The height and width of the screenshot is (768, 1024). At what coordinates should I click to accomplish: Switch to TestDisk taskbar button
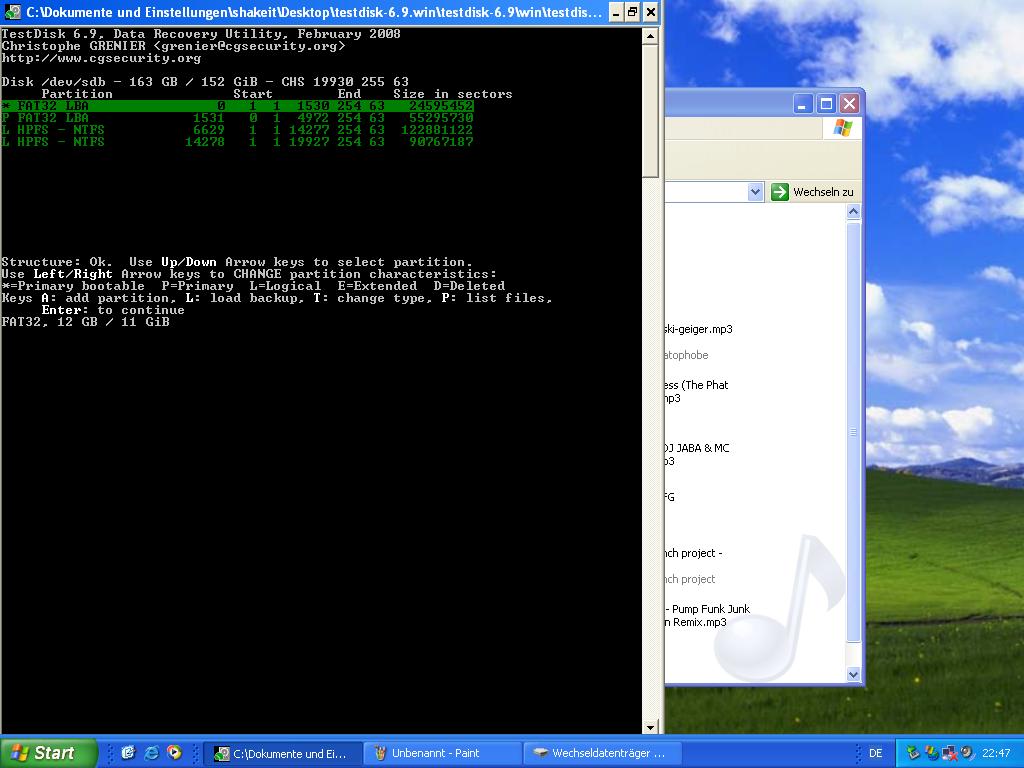pyautogui.click(x=282, y=754)
